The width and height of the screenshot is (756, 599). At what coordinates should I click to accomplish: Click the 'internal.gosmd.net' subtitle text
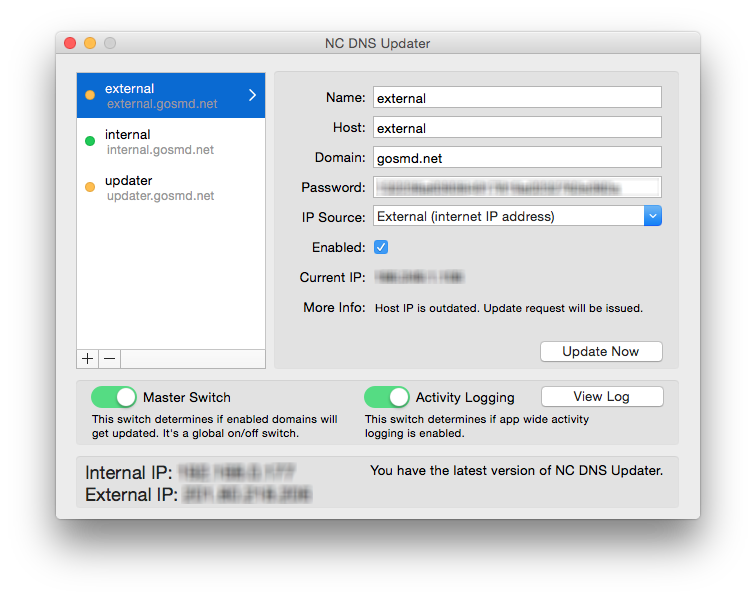[160, 150]
